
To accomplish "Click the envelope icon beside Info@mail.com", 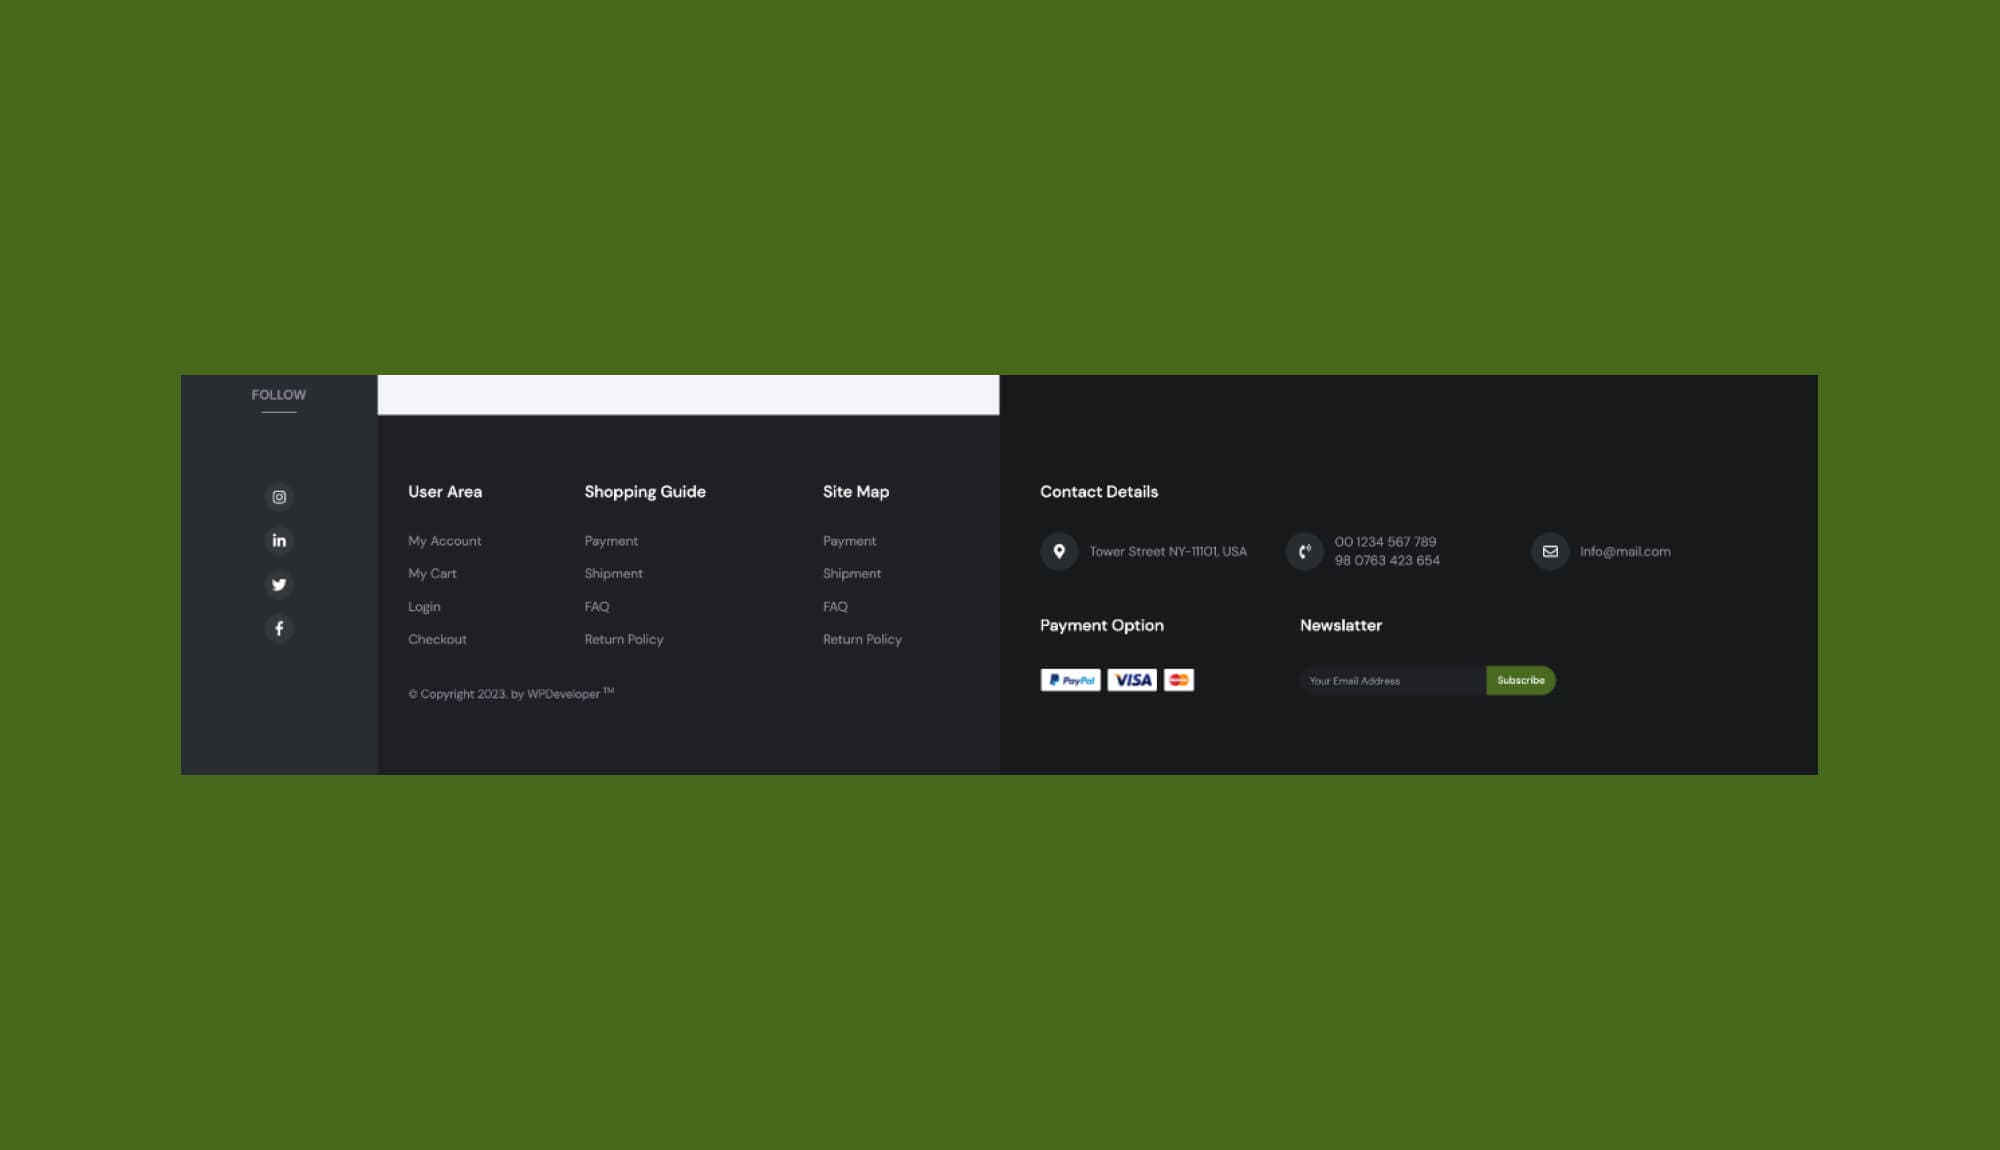I will click(x=1549, y=551).
